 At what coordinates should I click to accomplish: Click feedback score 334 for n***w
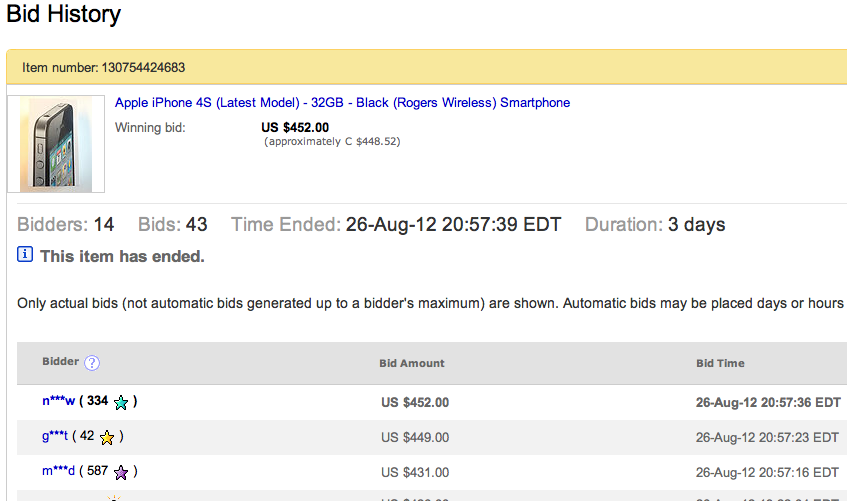tap(97, 401)
